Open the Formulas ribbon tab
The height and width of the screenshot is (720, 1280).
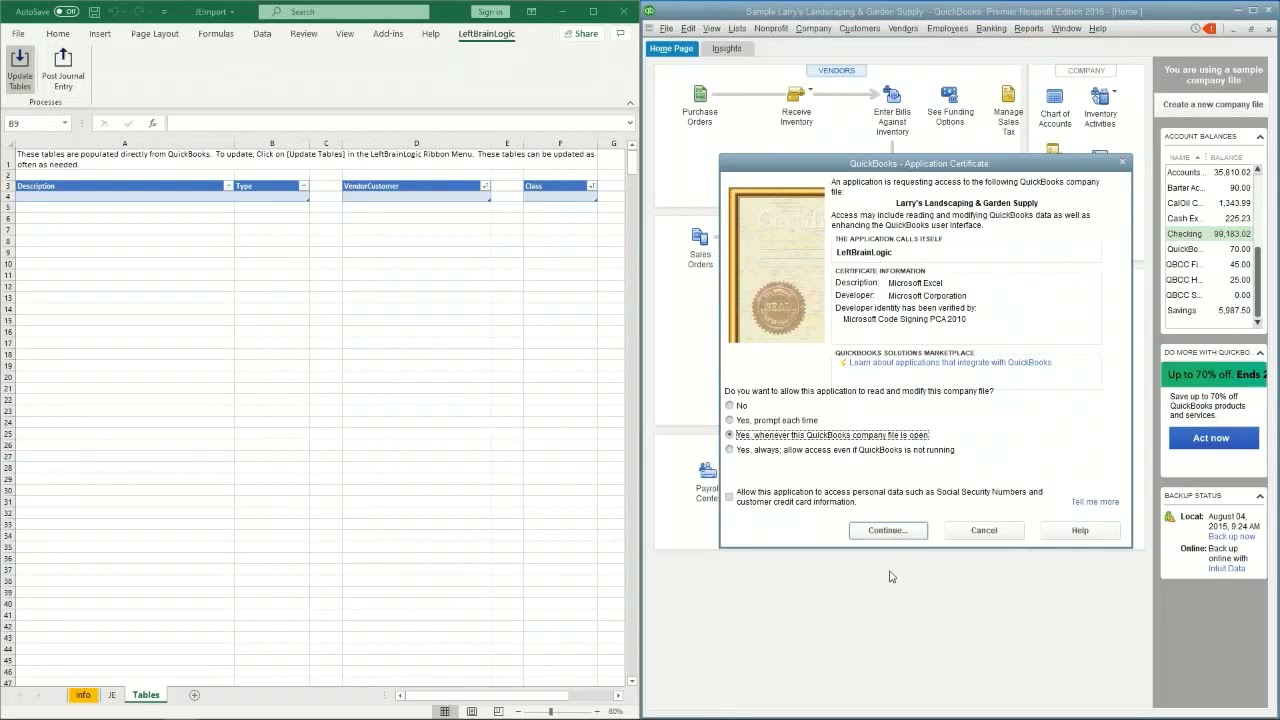click(x=216, y=33)
